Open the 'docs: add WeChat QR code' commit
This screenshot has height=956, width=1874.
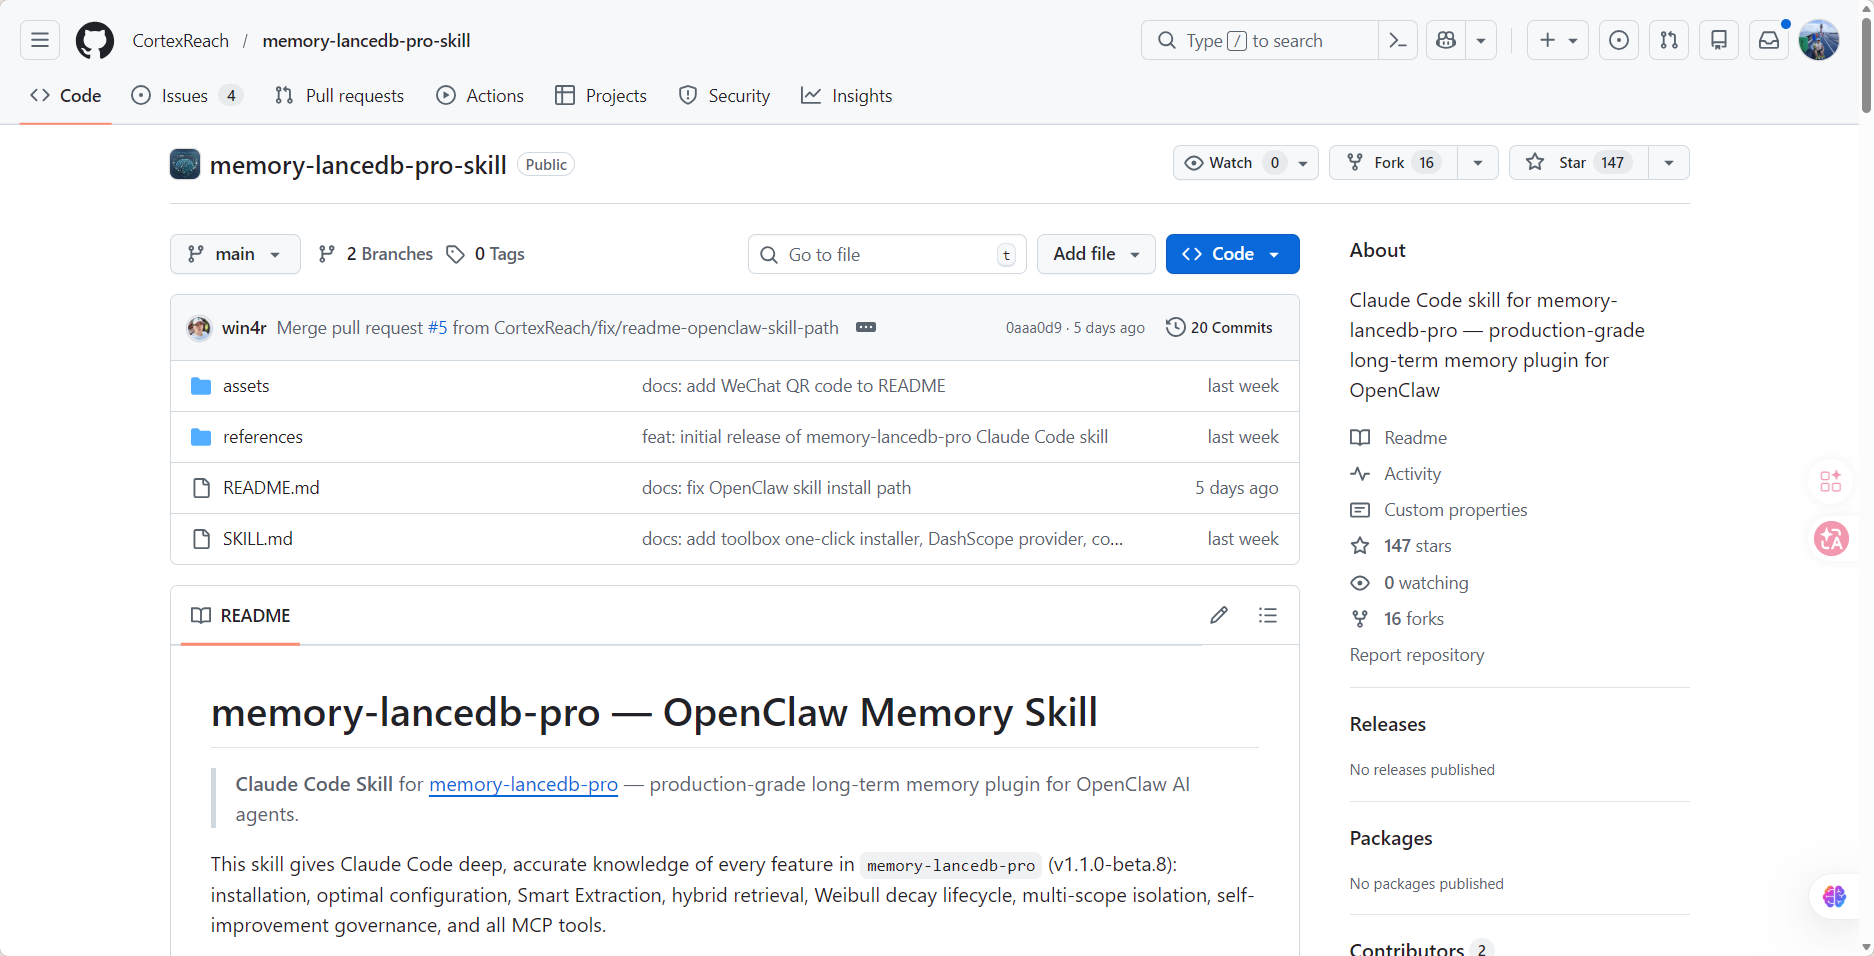[x=794, y=386]
